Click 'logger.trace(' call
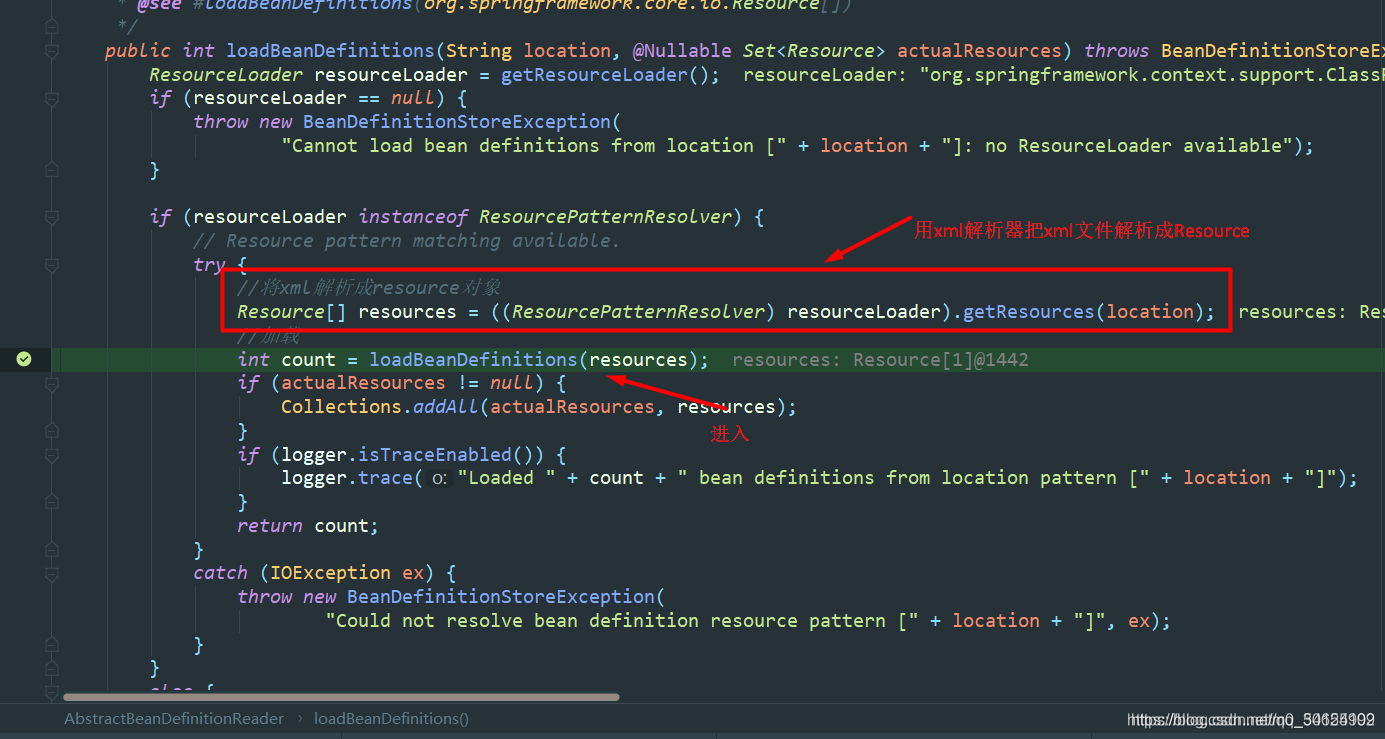The width and height of the screenshot is (1385, 739). tap(352, 478)
